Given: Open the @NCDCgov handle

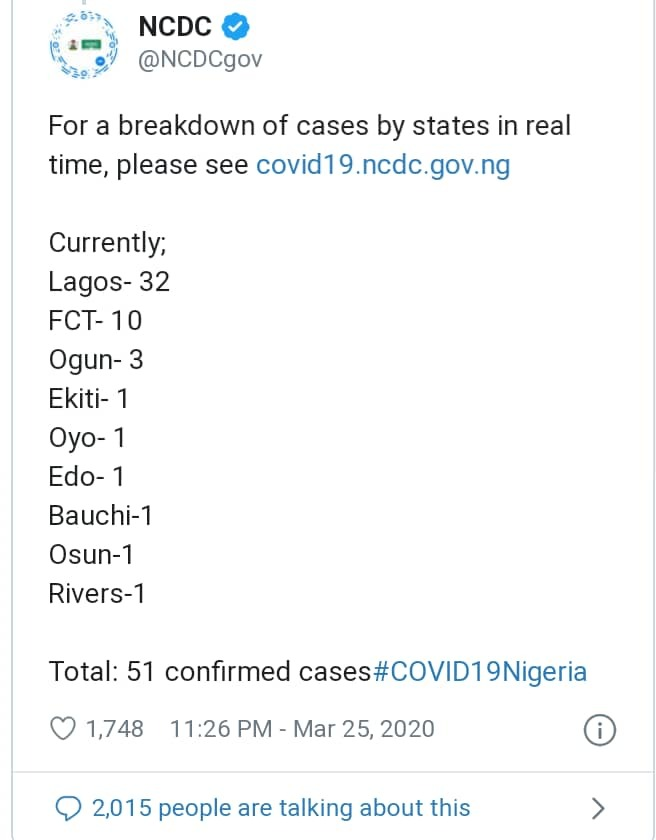Looking at the screenshot, I should coord(200,59).
